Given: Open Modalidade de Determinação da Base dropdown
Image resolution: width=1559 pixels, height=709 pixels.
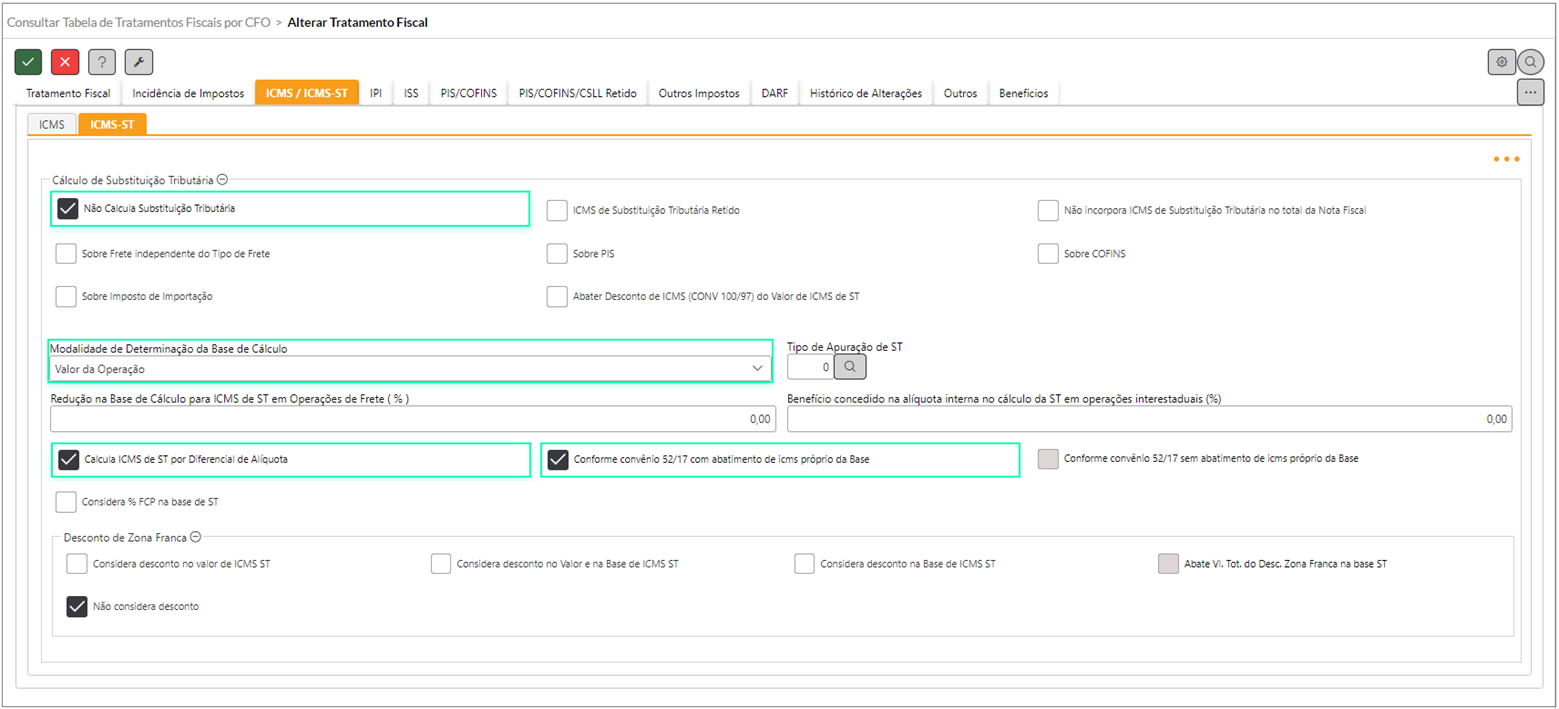Looking at the screenshot, I should (410, 369).
